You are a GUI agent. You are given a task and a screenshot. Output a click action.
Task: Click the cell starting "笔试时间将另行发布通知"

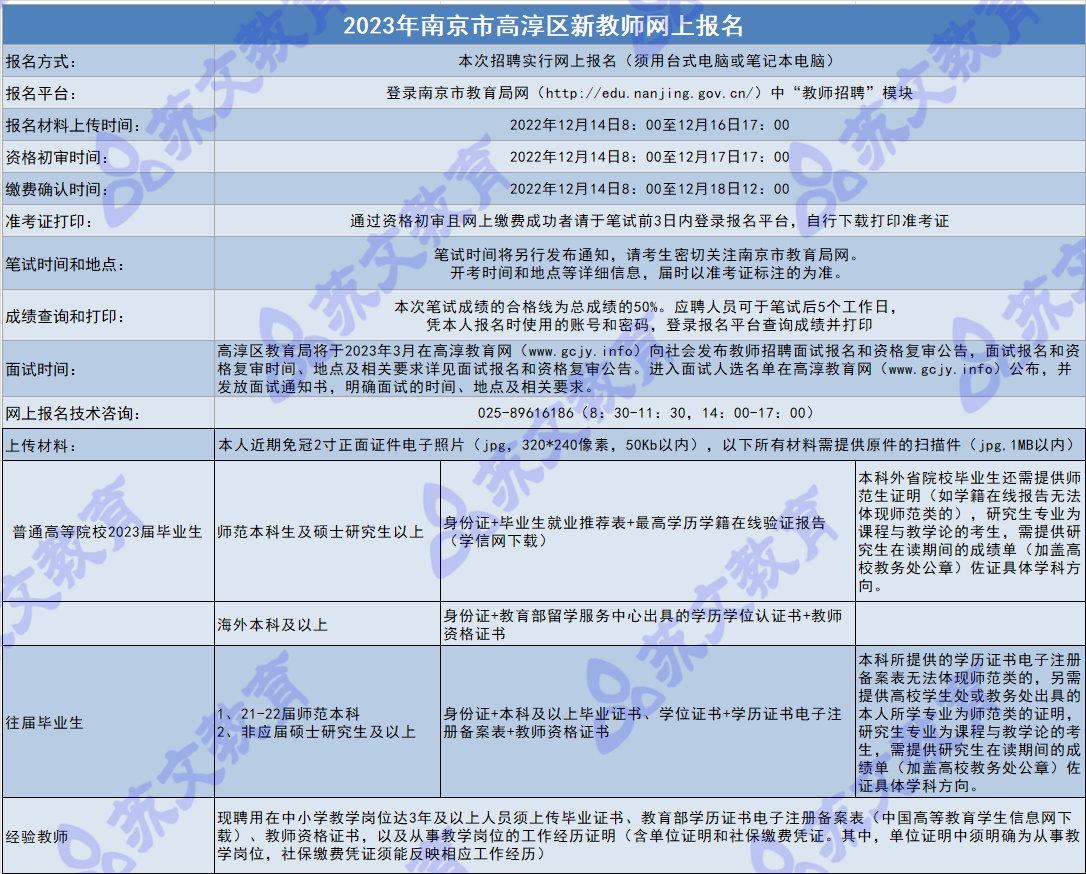click(x=650, y=263)
